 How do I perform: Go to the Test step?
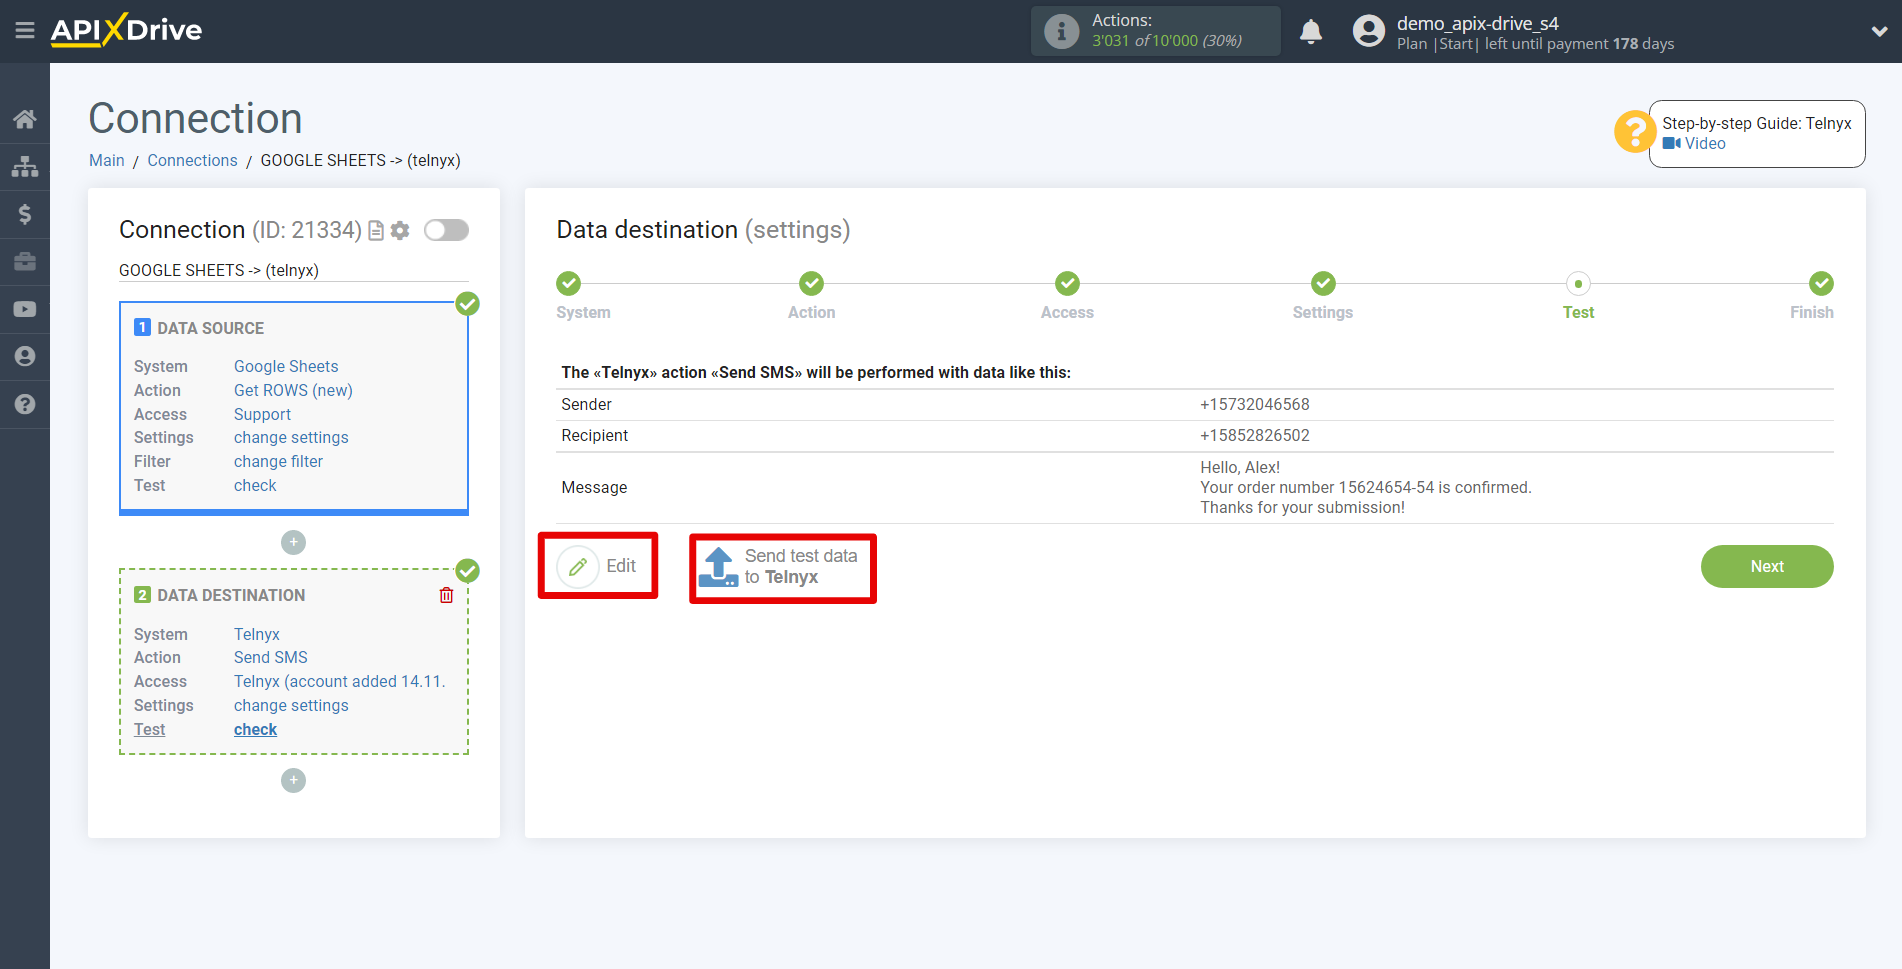pos(1578,284)
